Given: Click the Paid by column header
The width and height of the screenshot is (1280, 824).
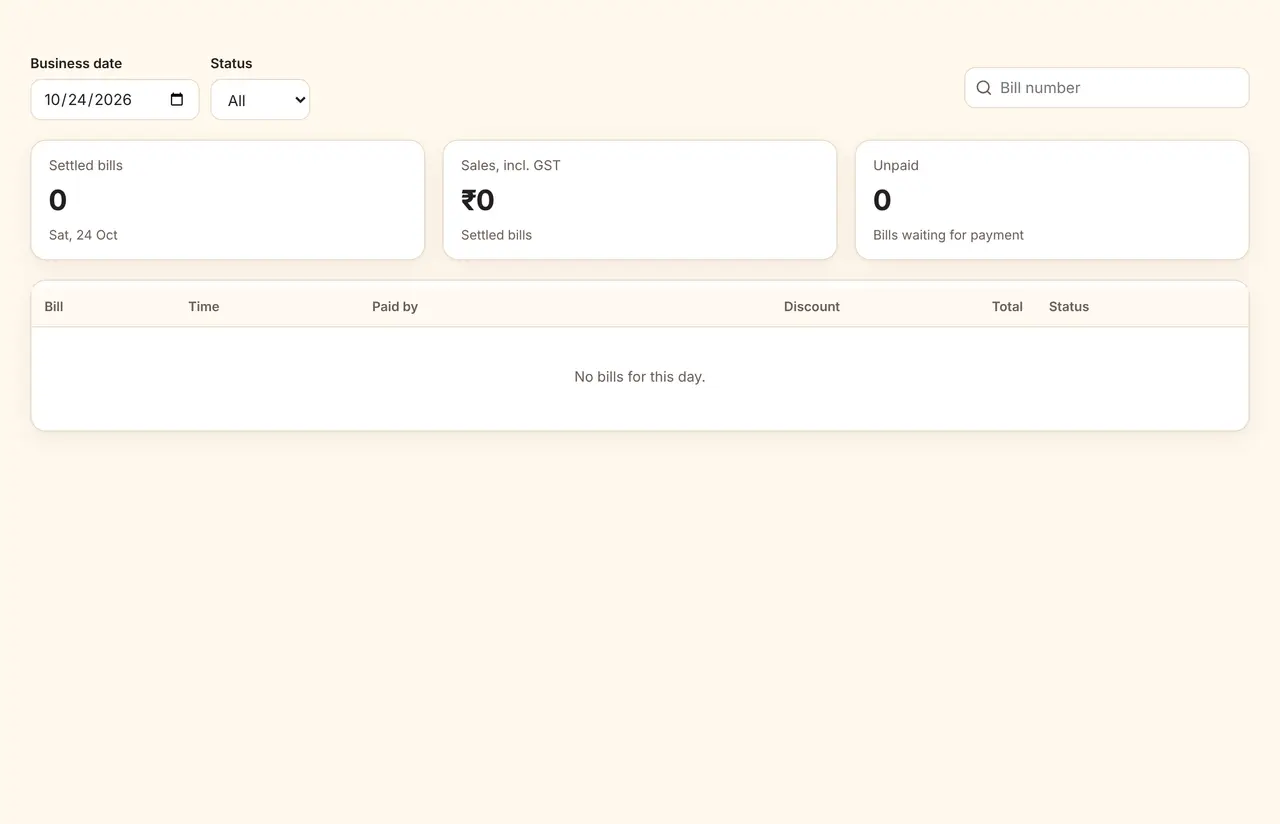Looking at the screenshot, I should pos(395,307).
